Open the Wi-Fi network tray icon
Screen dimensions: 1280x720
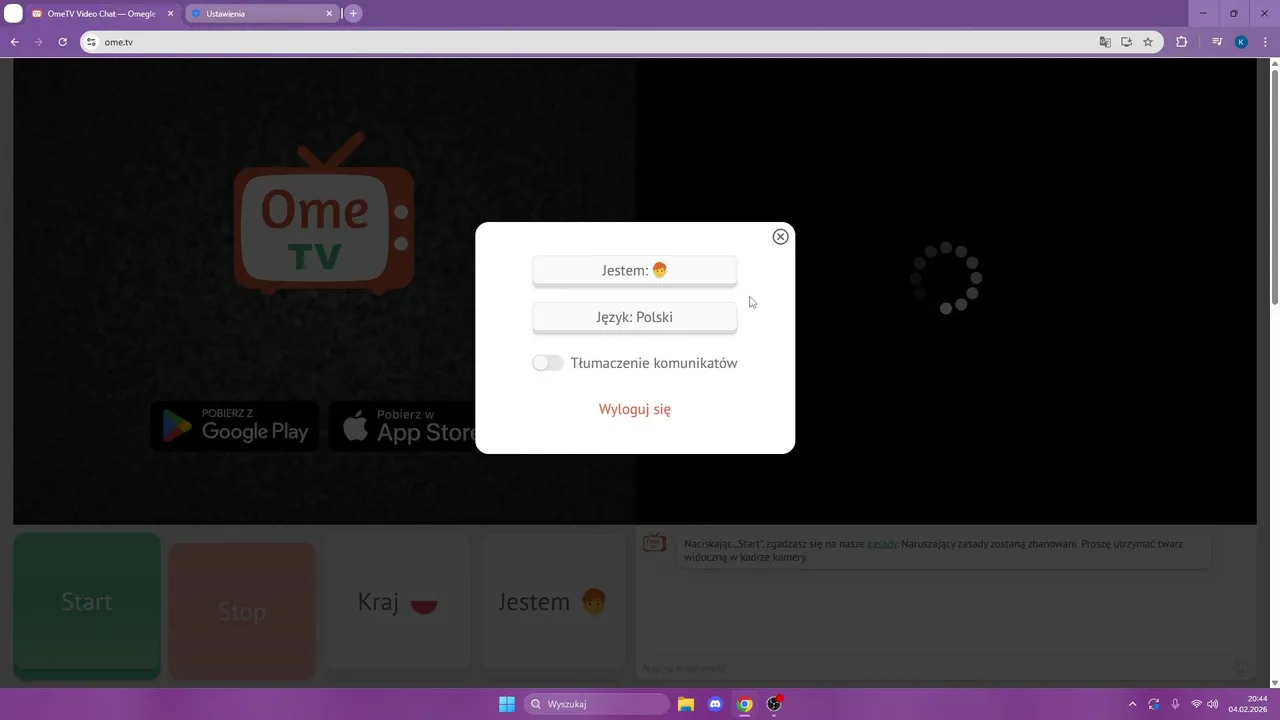click(x=1196, y=704)
